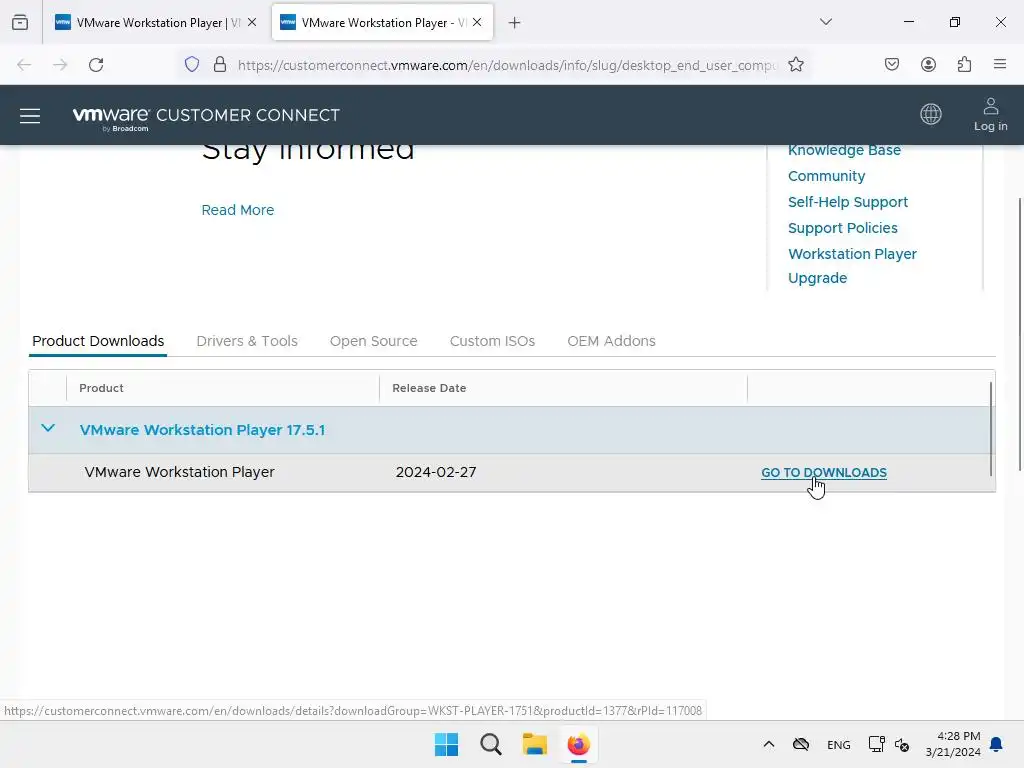The width and height of the screenshot is (1024, 768).
Task: Open the OEM Addons tab
Action: tap(611, 341)
